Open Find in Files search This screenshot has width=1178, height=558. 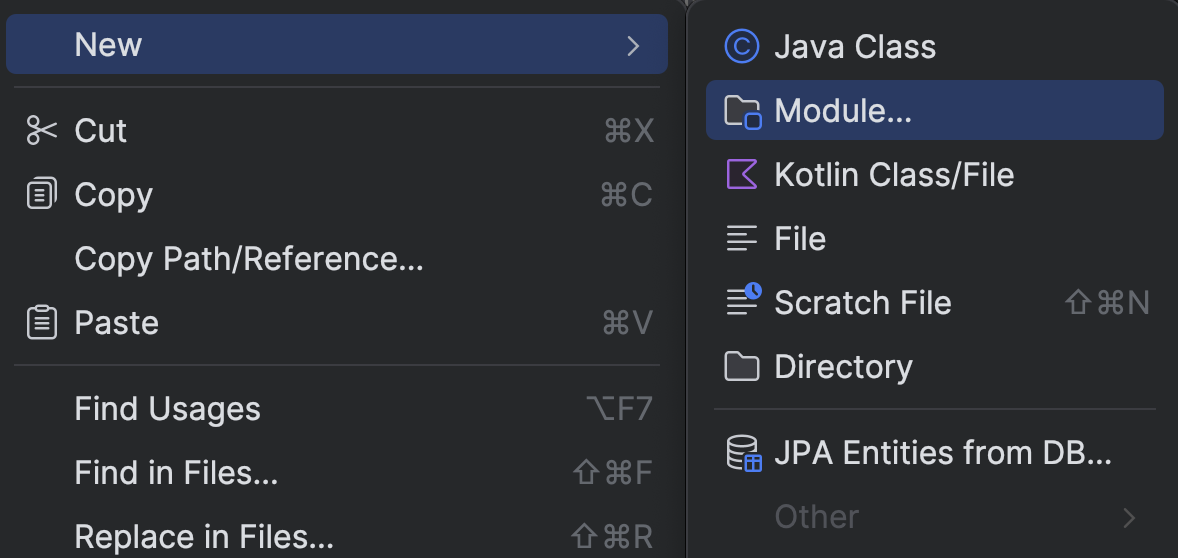[x=176, y=473]
